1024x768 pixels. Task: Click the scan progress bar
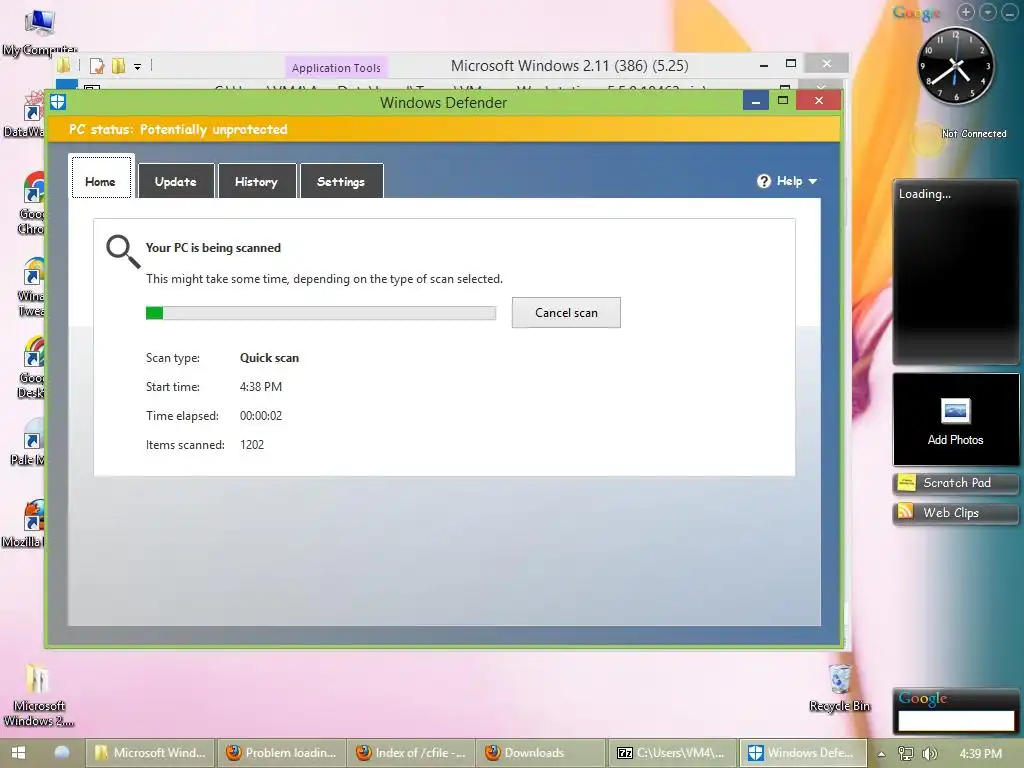coord(321,313)
